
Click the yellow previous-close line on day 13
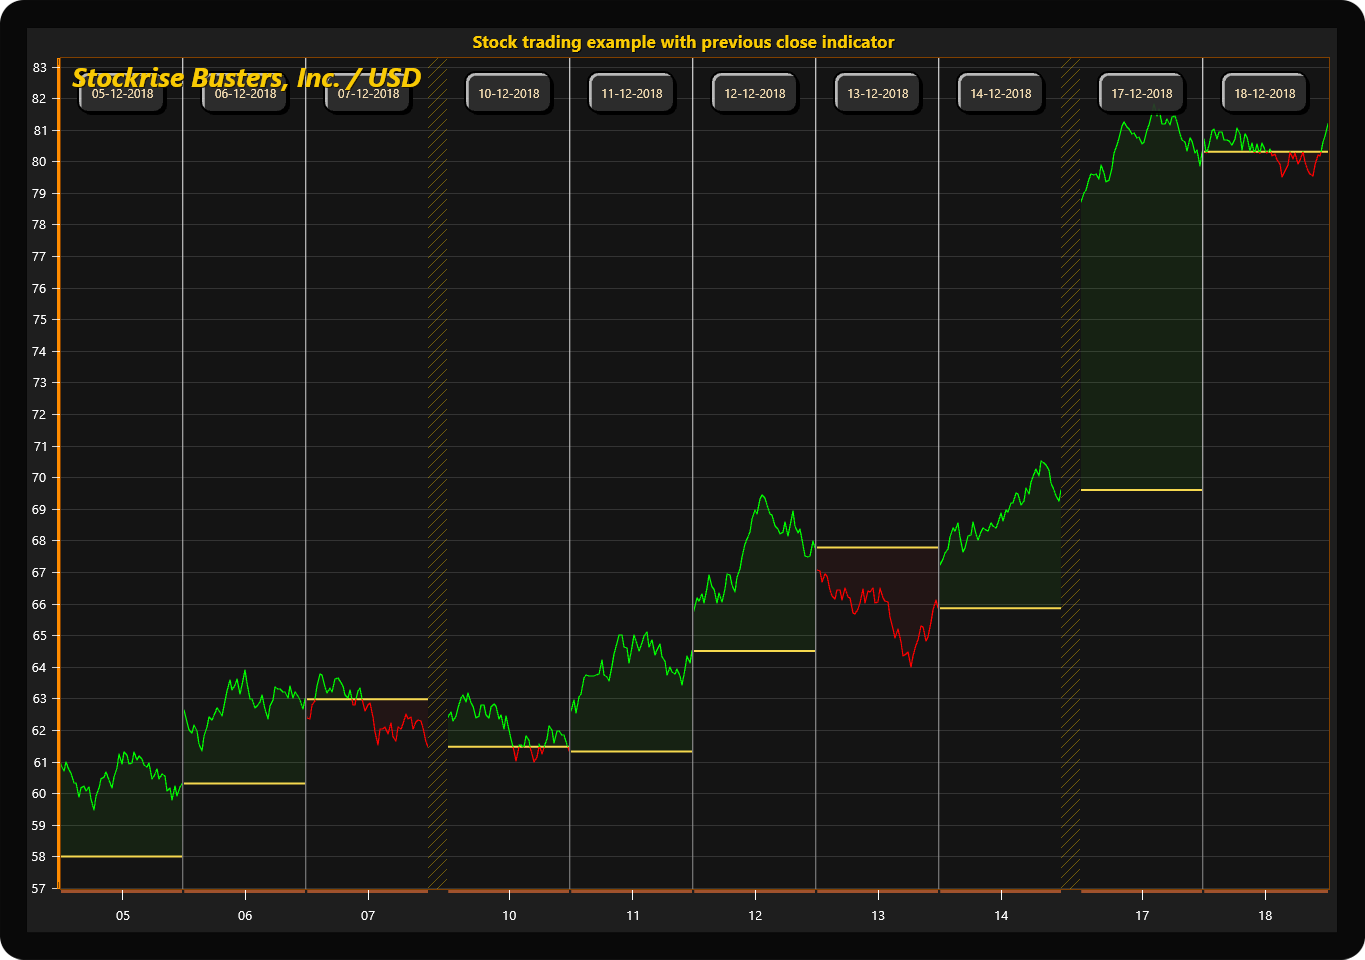(x=877, y=548)
